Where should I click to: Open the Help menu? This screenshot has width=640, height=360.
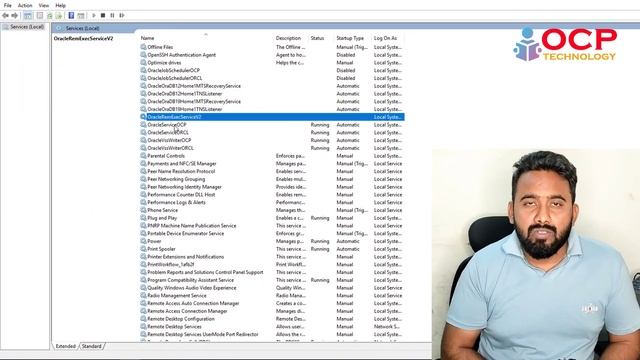(x=60, y=5)
